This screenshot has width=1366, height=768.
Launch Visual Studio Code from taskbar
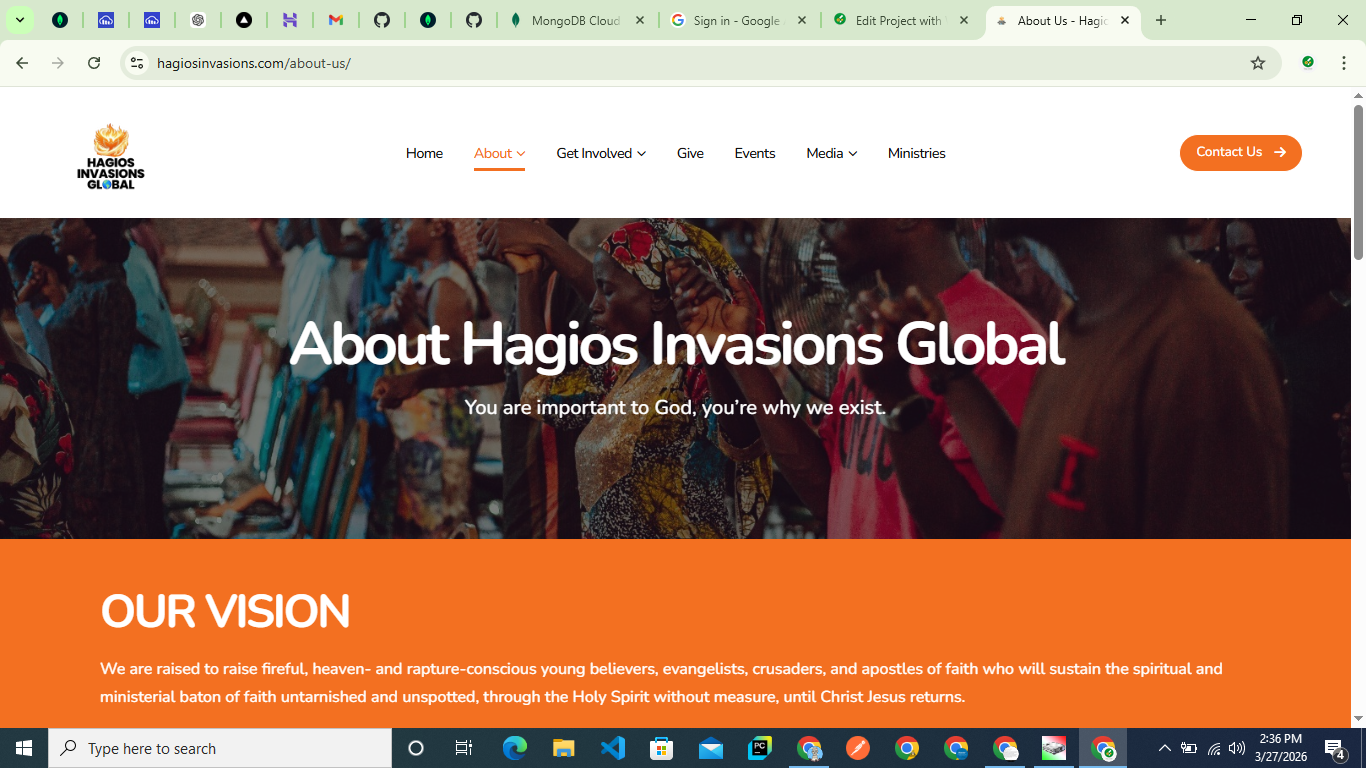point(613,748)
